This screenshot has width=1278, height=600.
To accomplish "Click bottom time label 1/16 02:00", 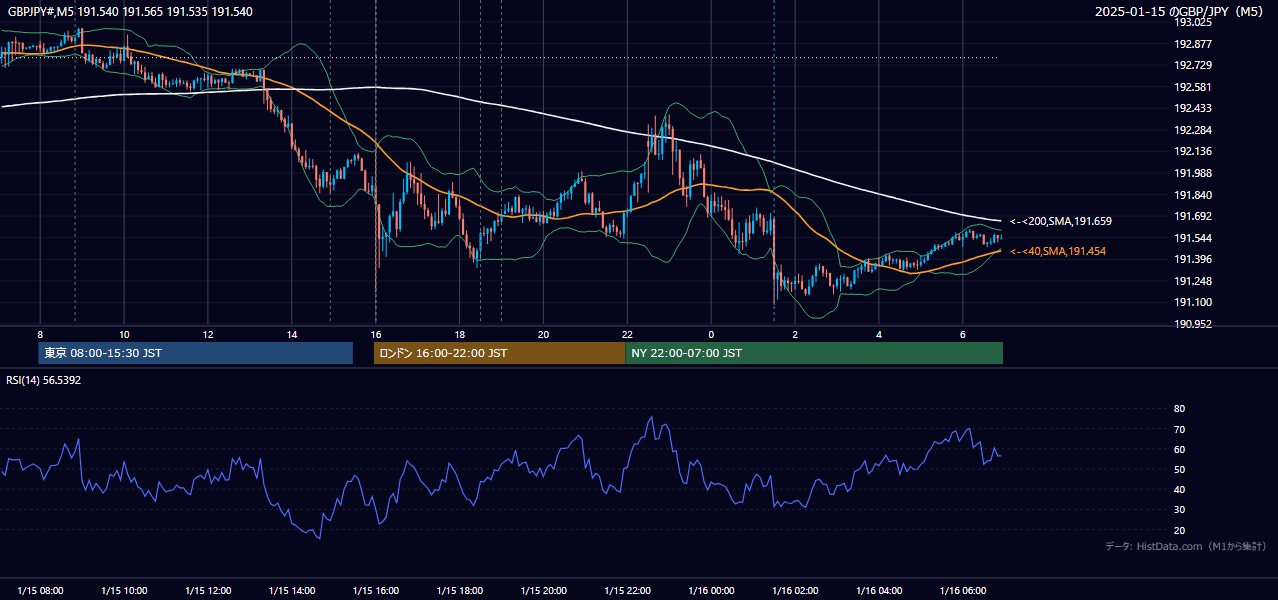I will (x=795, y=591).
